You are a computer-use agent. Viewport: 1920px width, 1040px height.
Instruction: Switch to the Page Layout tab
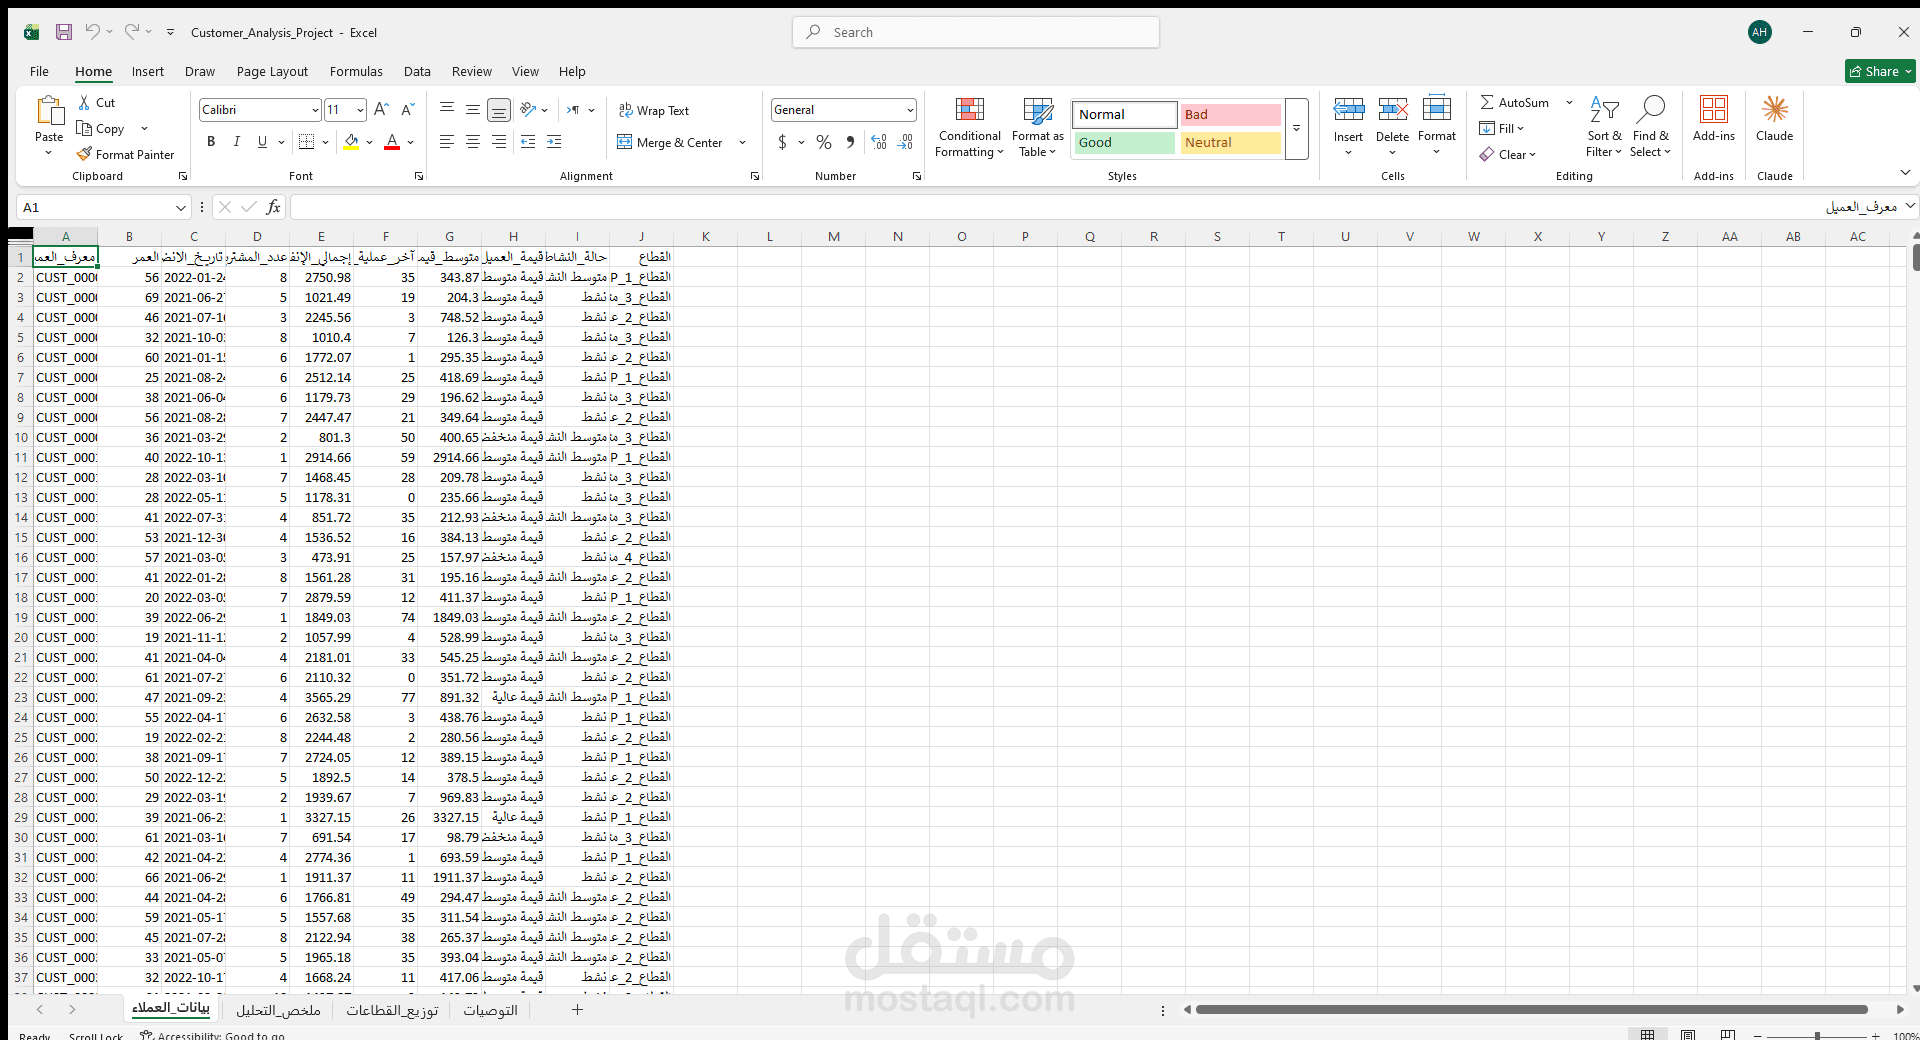pos(272,72)
